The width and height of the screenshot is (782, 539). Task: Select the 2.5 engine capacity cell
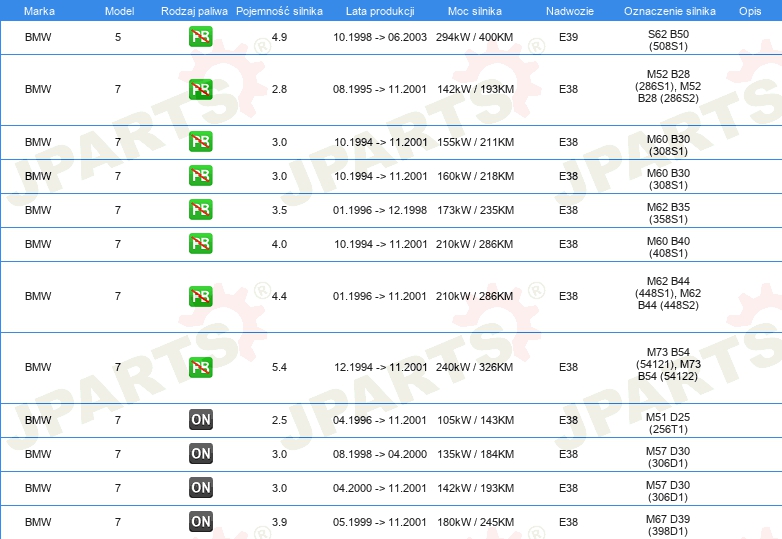tap(279, 420)
